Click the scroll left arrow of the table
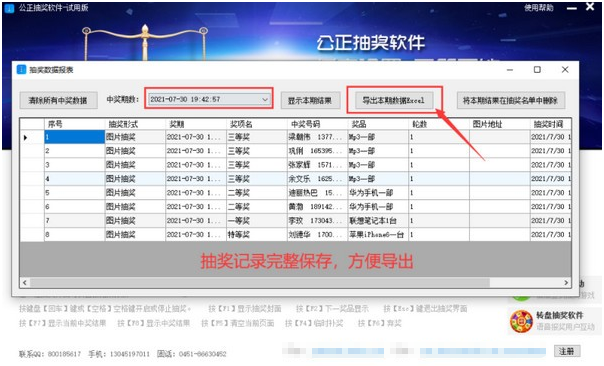This screenshot has height=366, width=604. [x=25, y=282]
